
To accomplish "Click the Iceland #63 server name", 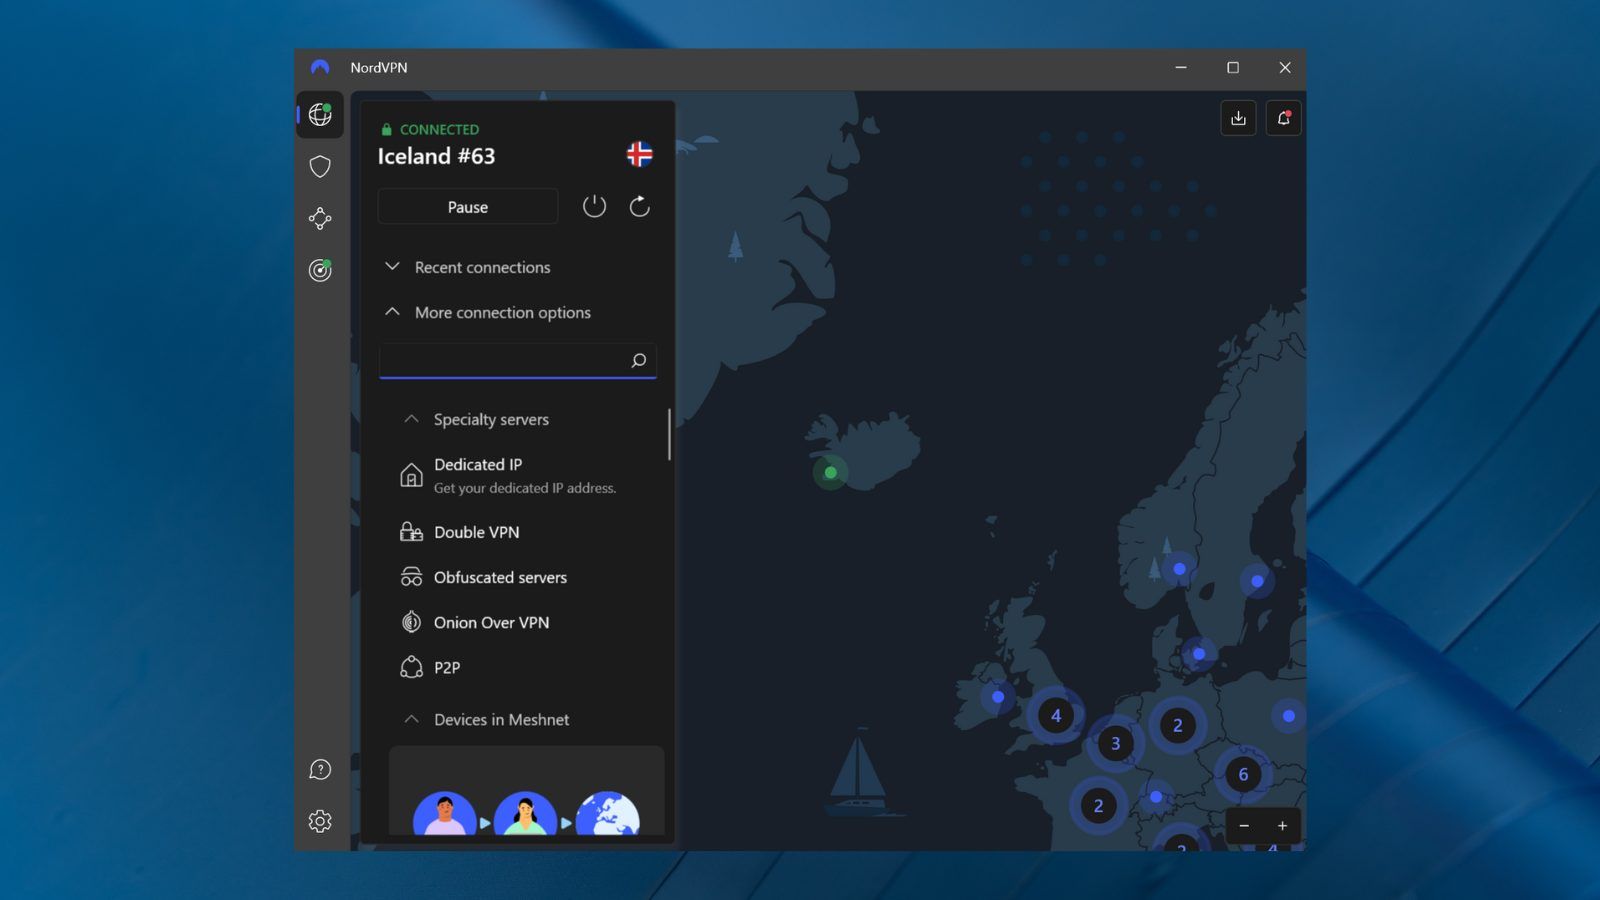I will (436, 156).
